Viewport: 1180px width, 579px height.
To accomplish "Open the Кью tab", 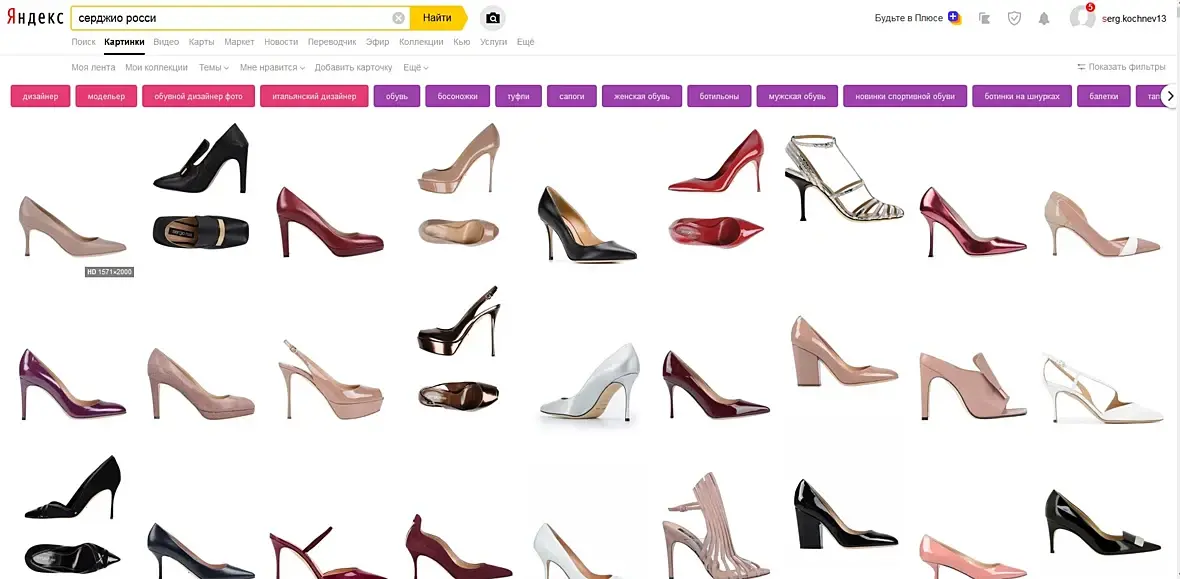I will (x=462, y=42).
